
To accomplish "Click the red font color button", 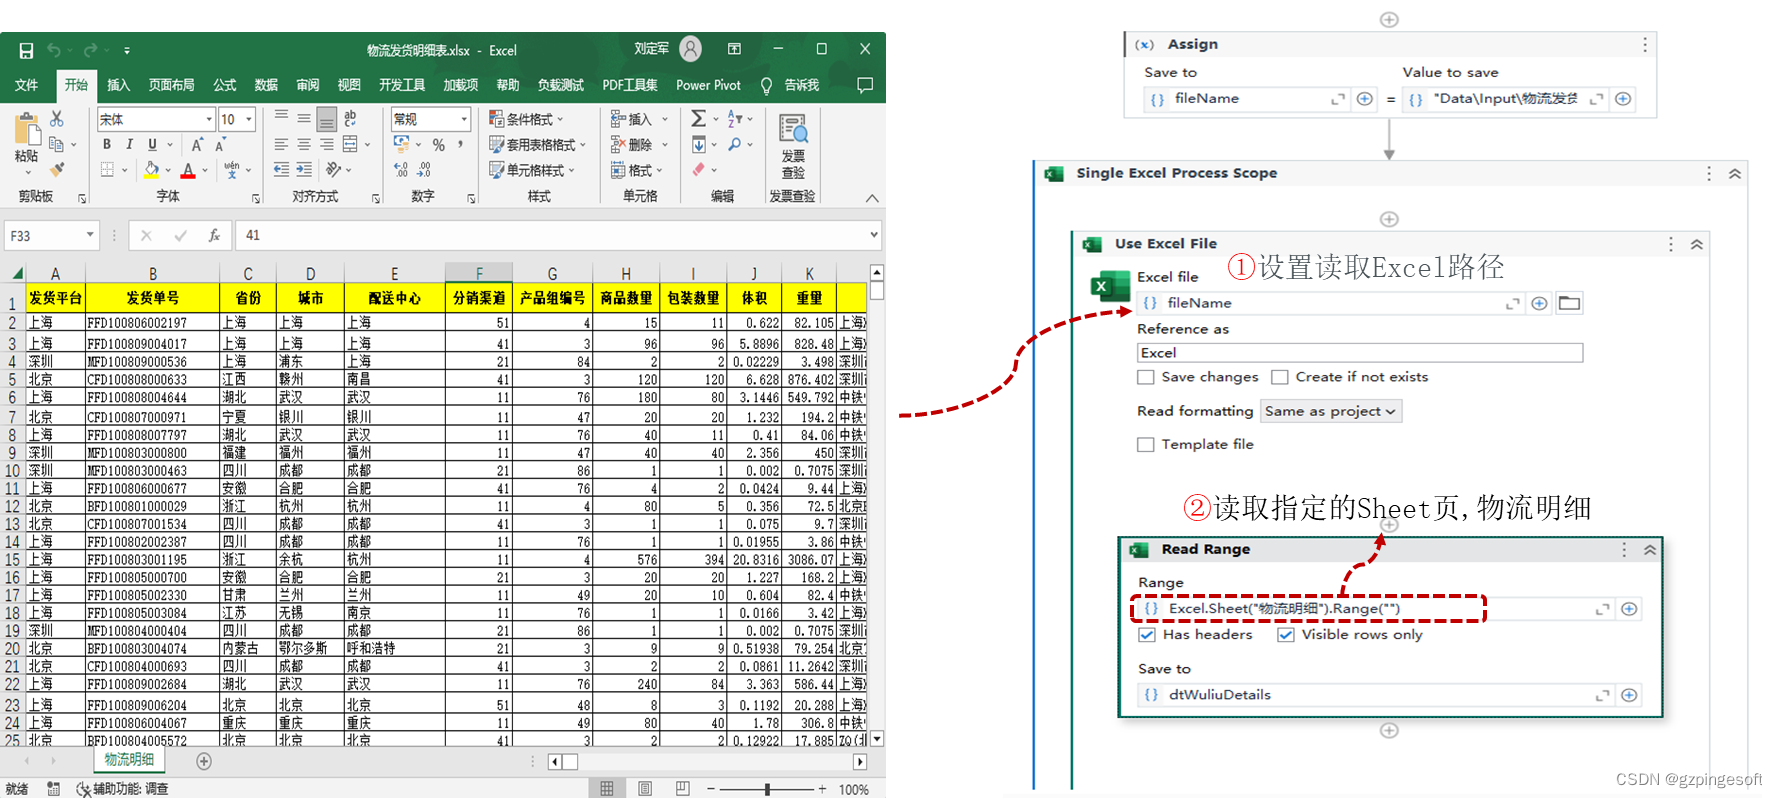I will 189,170.
